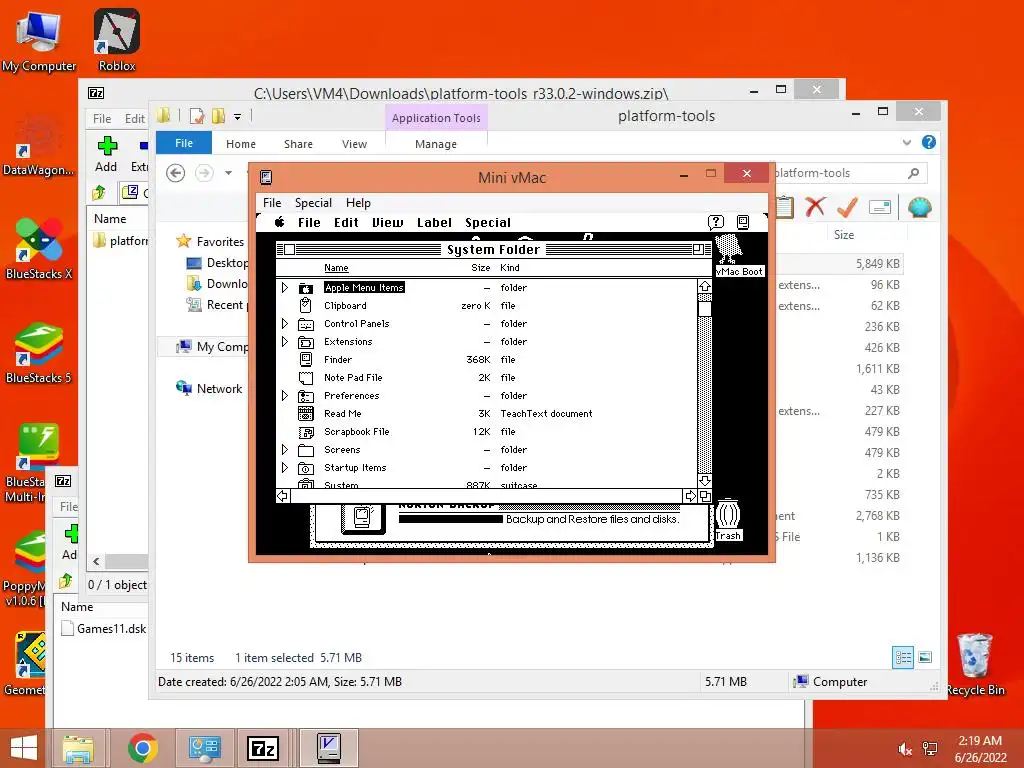The height and width of the screenshot is (768, 1024).
Task: Open Roblox desktop shortcut
Action: pos(117,40)
